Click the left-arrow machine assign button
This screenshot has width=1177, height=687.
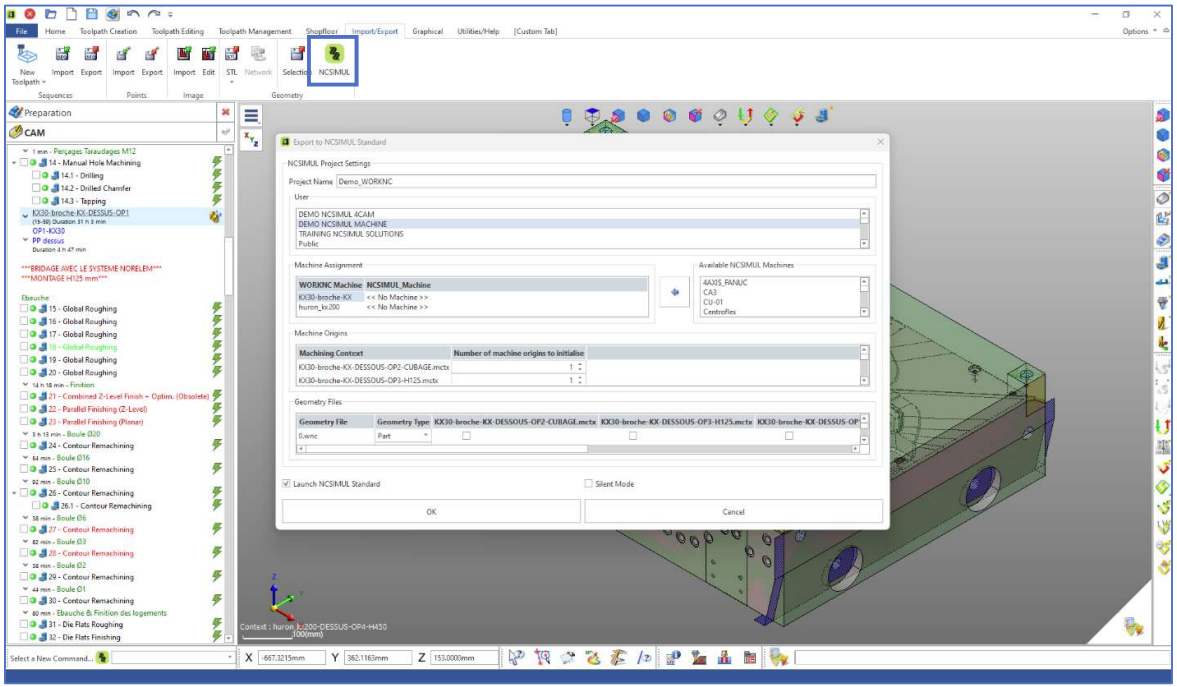click(x=674, y=292)
